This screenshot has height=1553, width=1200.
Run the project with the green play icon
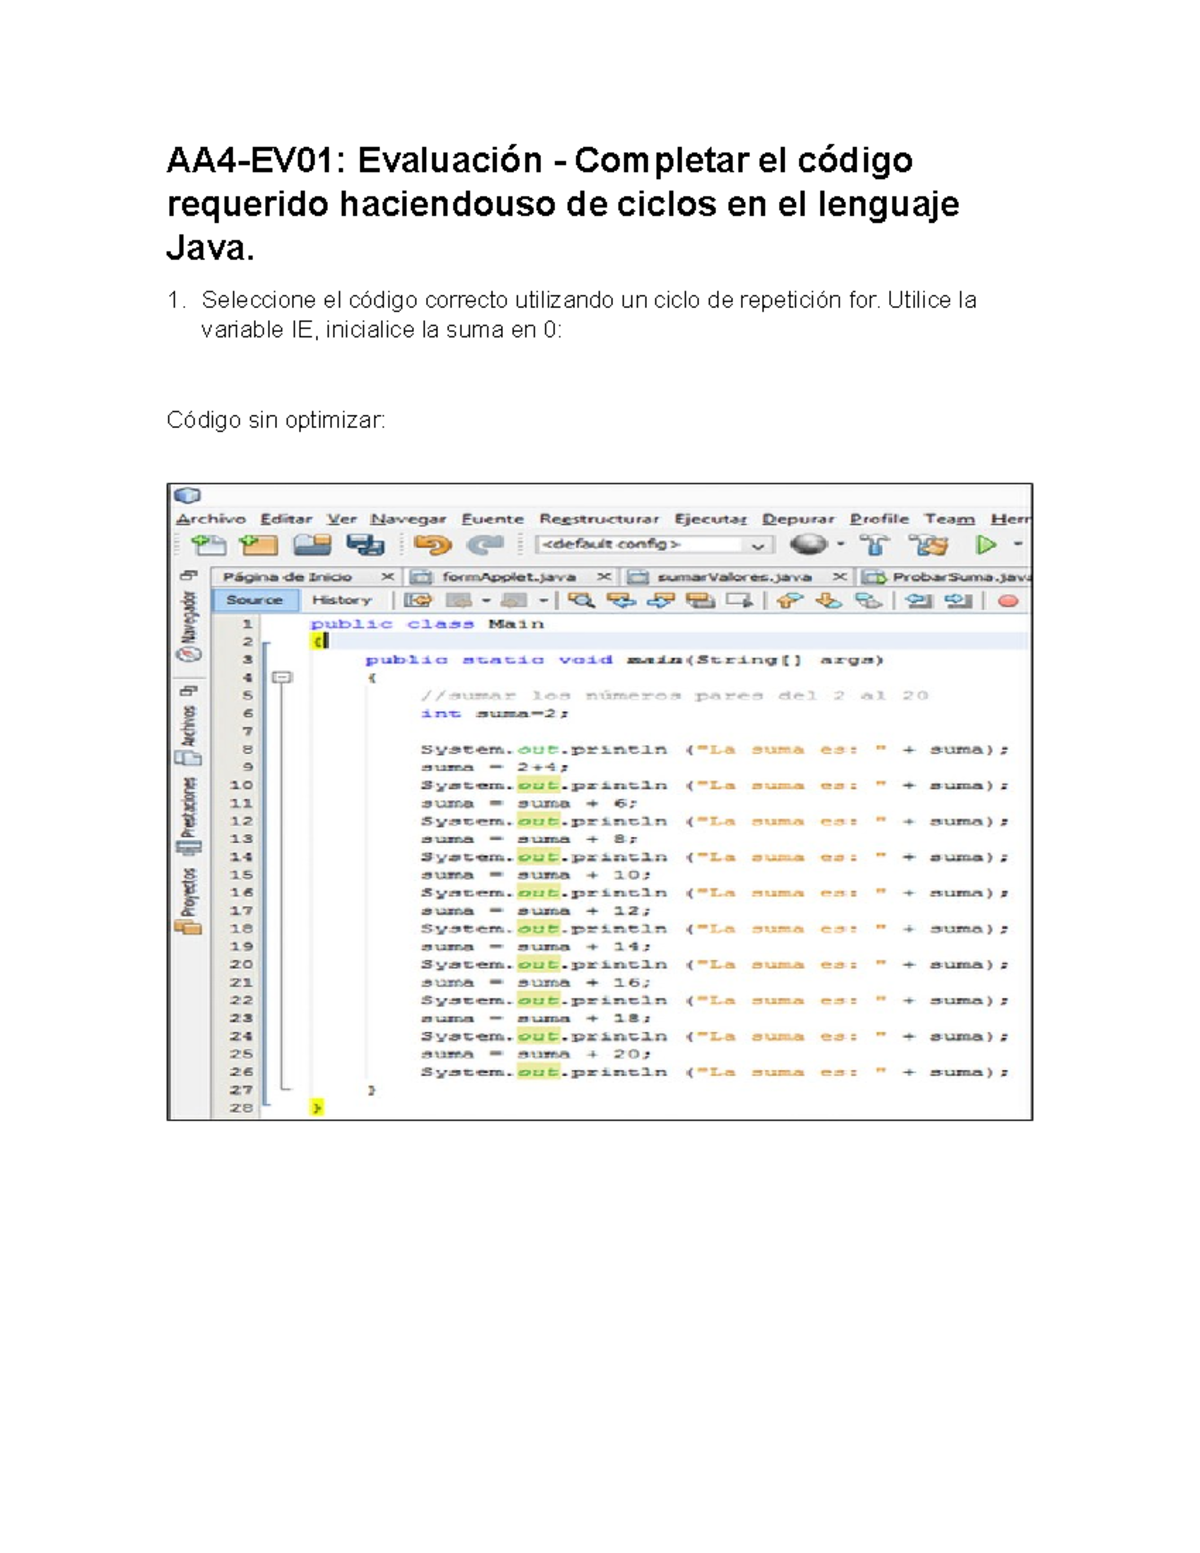[986, 543]
